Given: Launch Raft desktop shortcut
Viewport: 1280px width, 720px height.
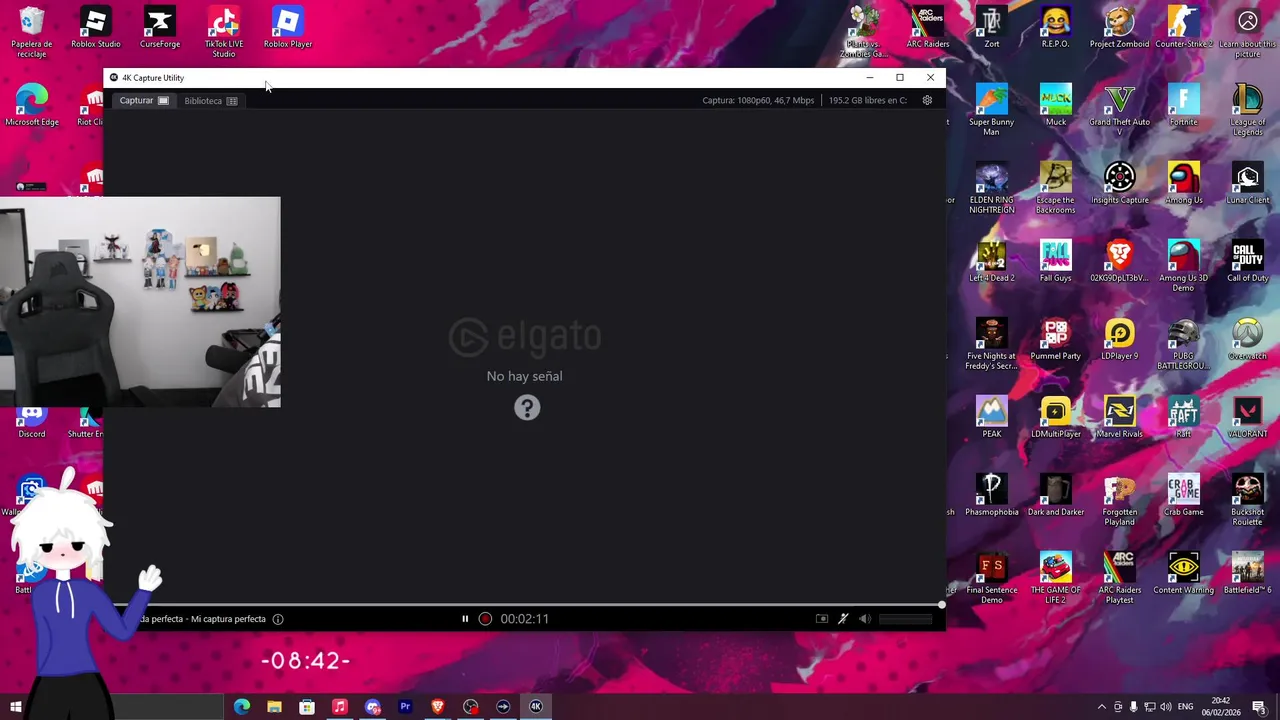Looking at the screenshot, I should [x=1184, y=418].
